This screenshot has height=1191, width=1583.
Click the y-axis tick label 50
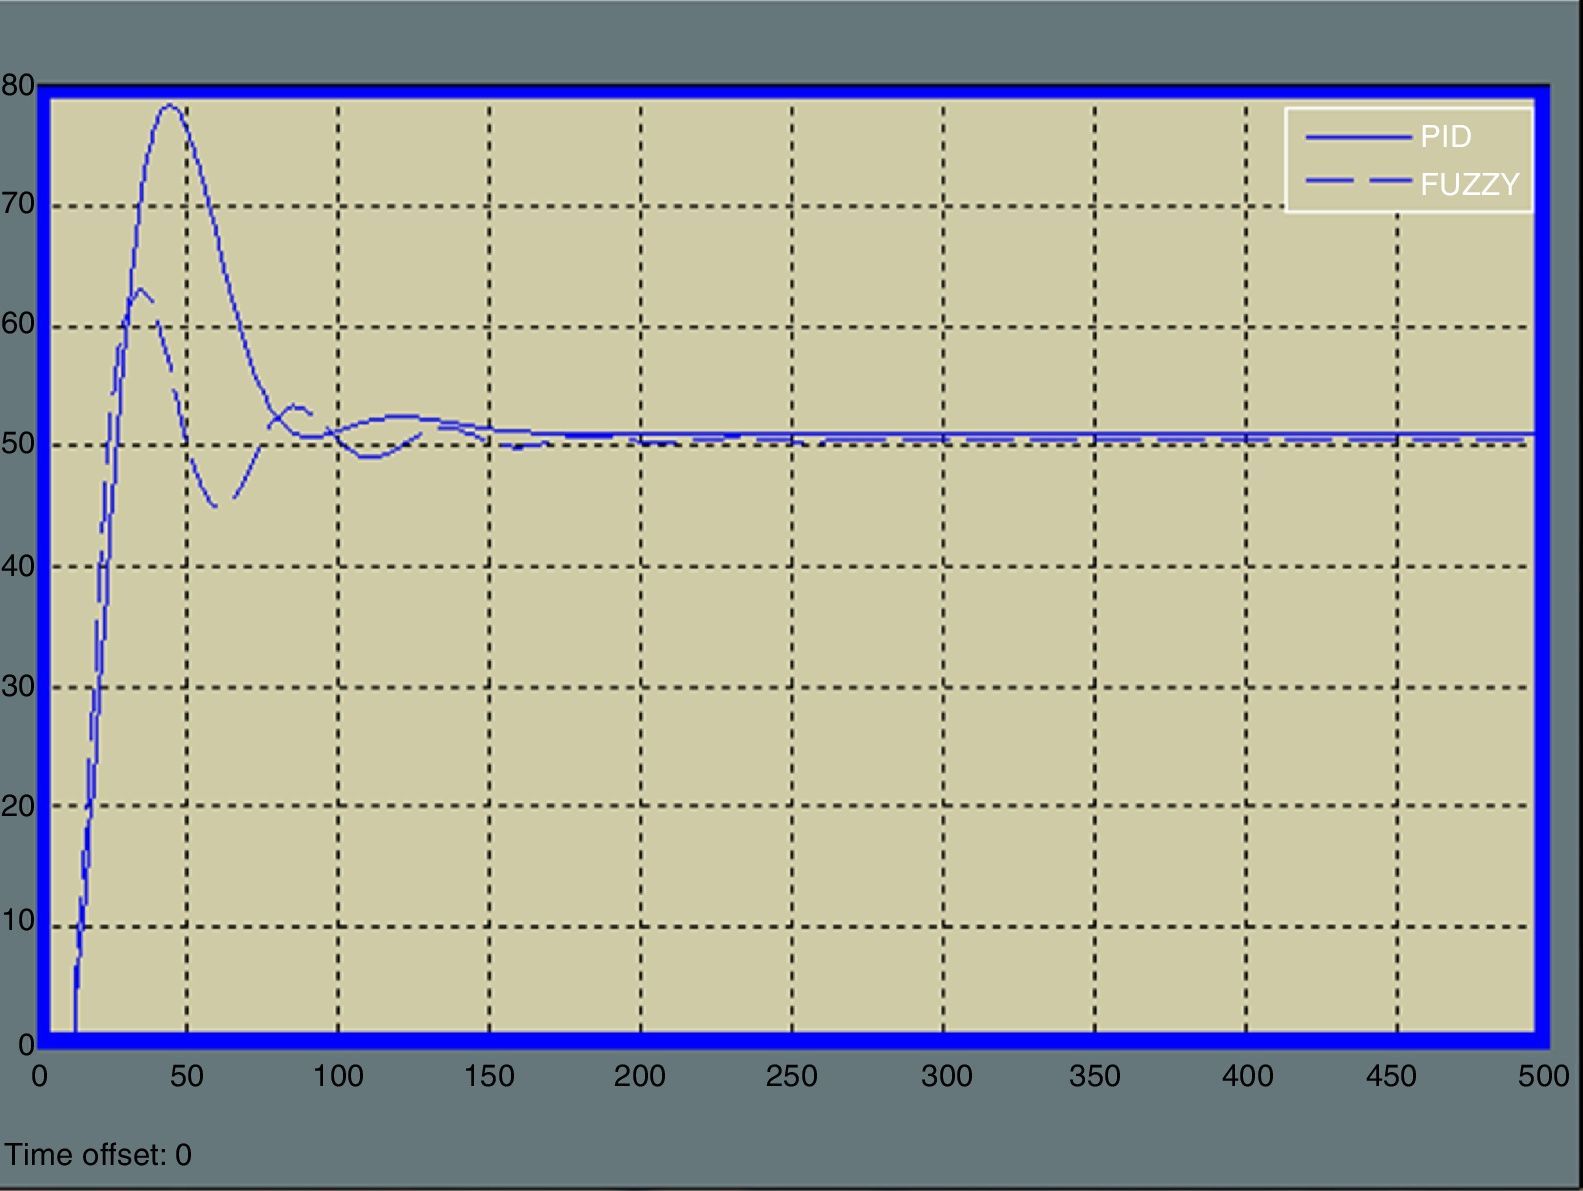[x=18, y=444]
